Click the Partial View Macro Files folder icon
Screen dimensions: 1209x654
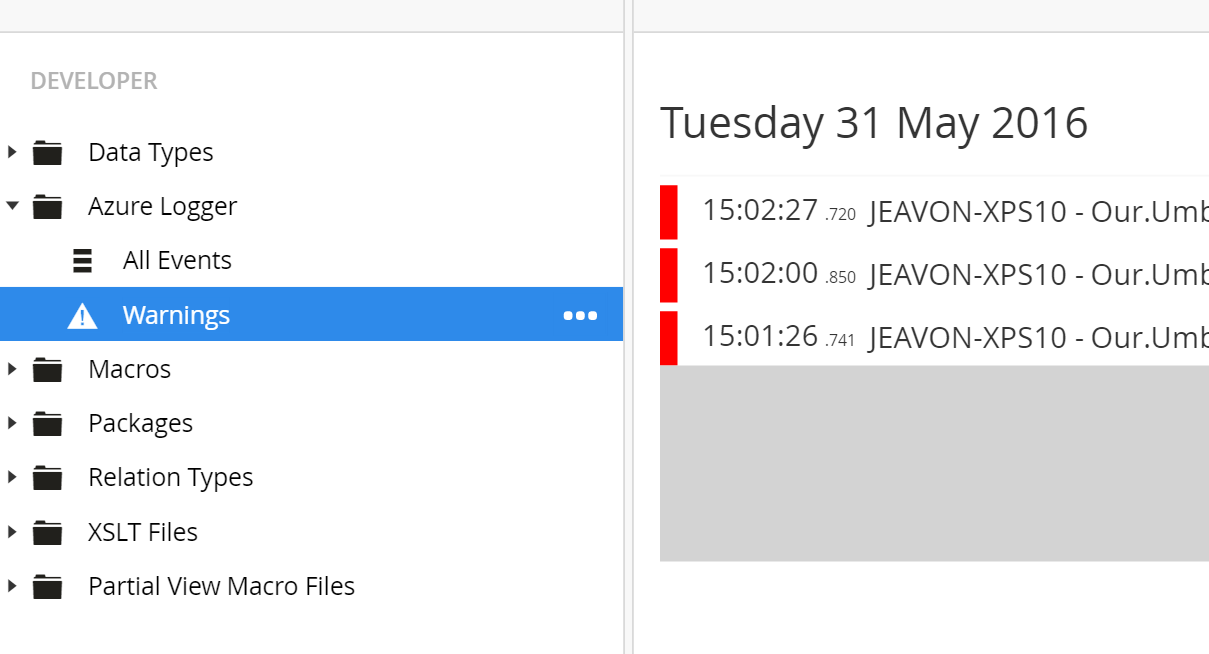click(47, 587)
